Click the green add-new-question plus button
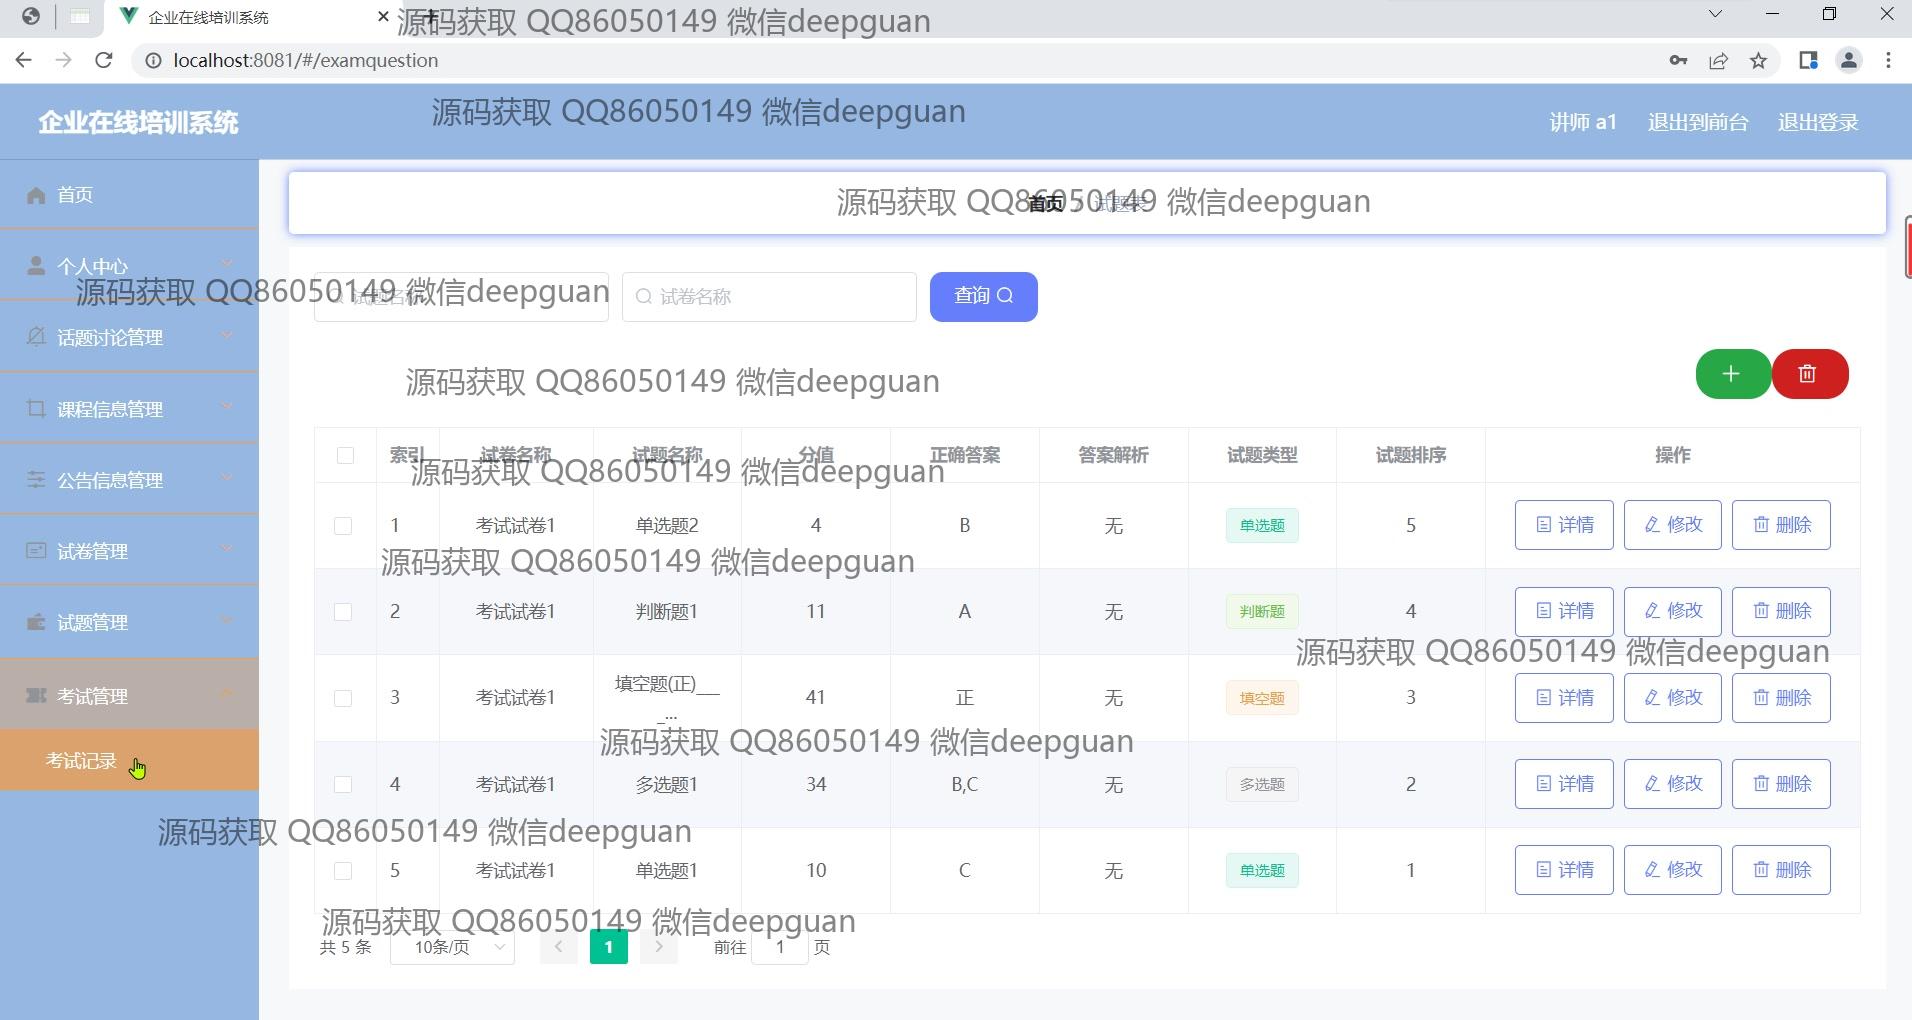This screenshot has height=1020, width=1912. click(1732, 374)
